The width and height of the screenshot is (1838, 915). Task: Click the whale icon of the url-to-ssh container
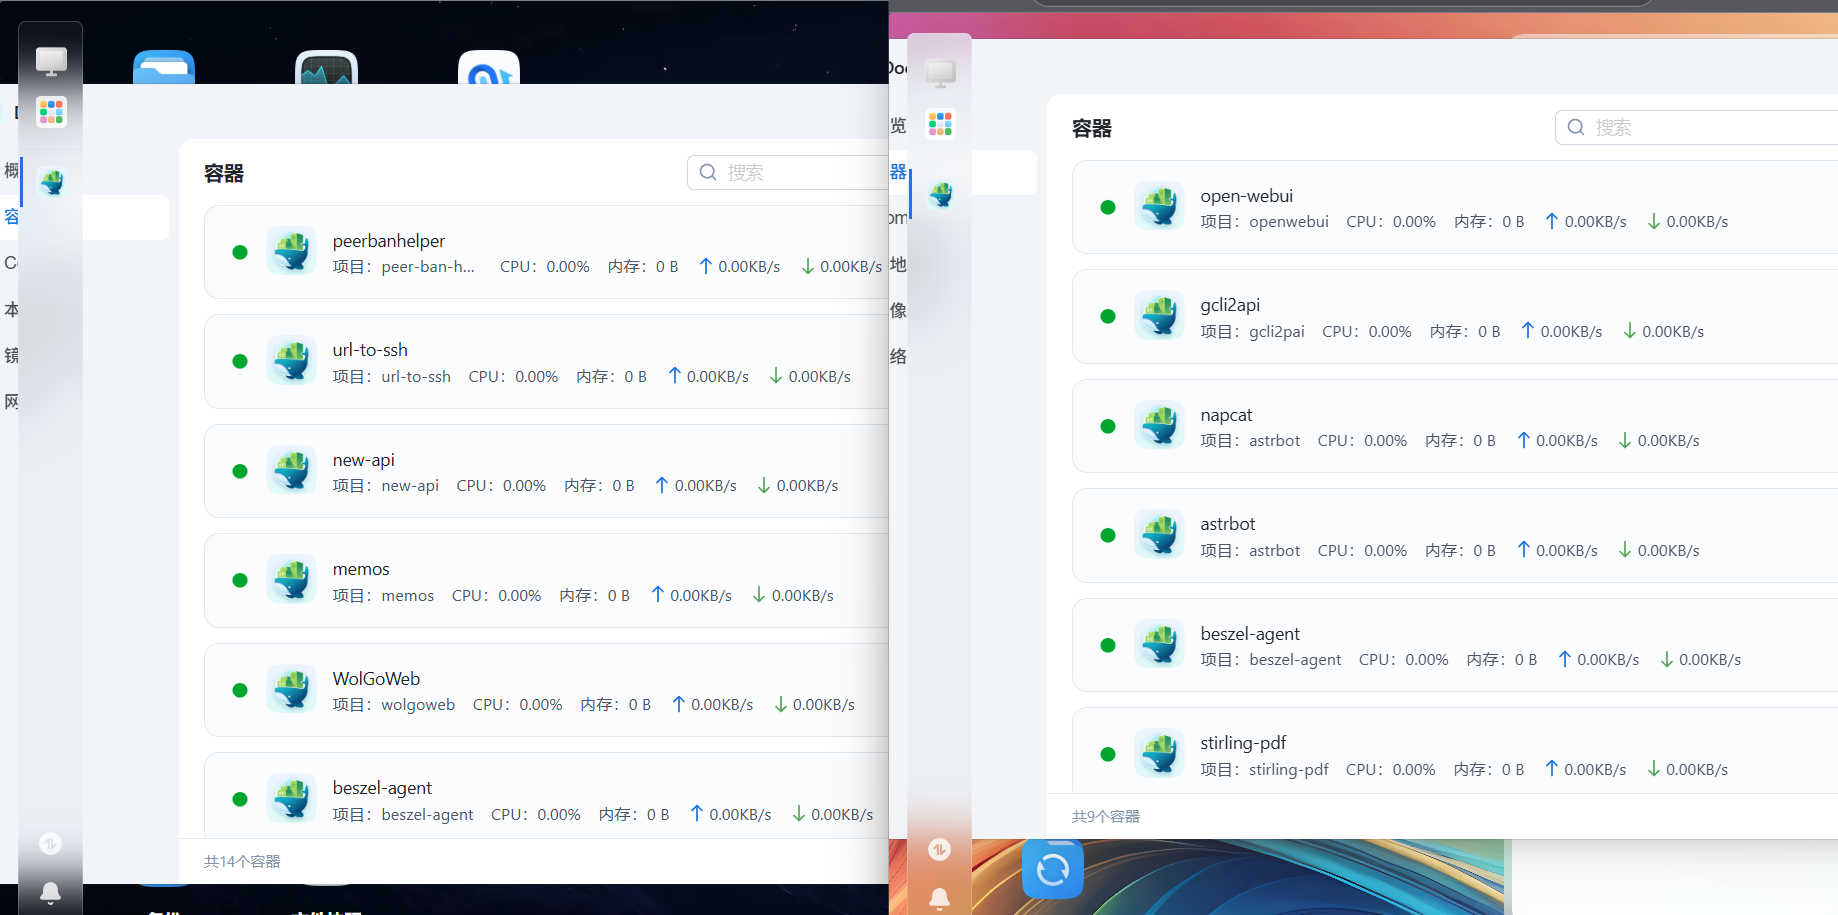coord(292,361)
